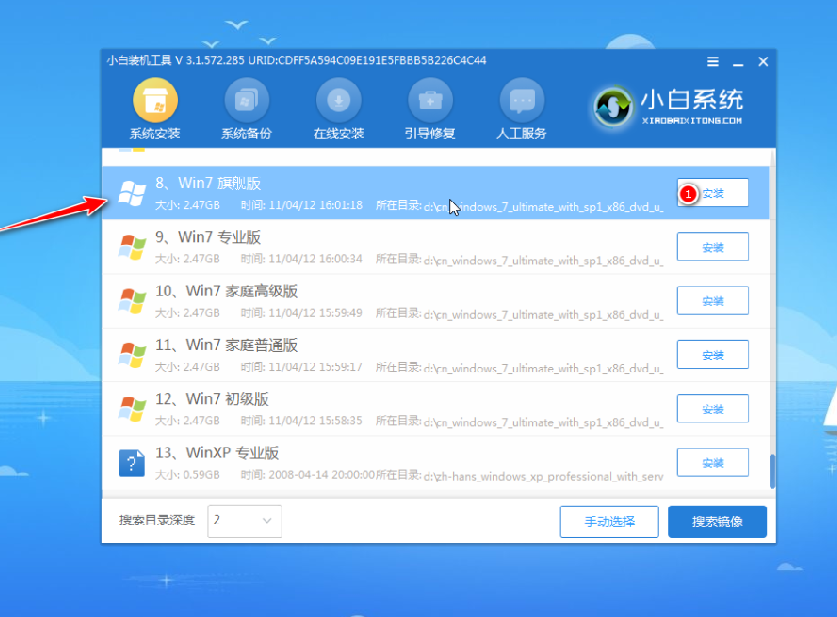Select the '9、Win7 专业版' title text

click(208, 237)
